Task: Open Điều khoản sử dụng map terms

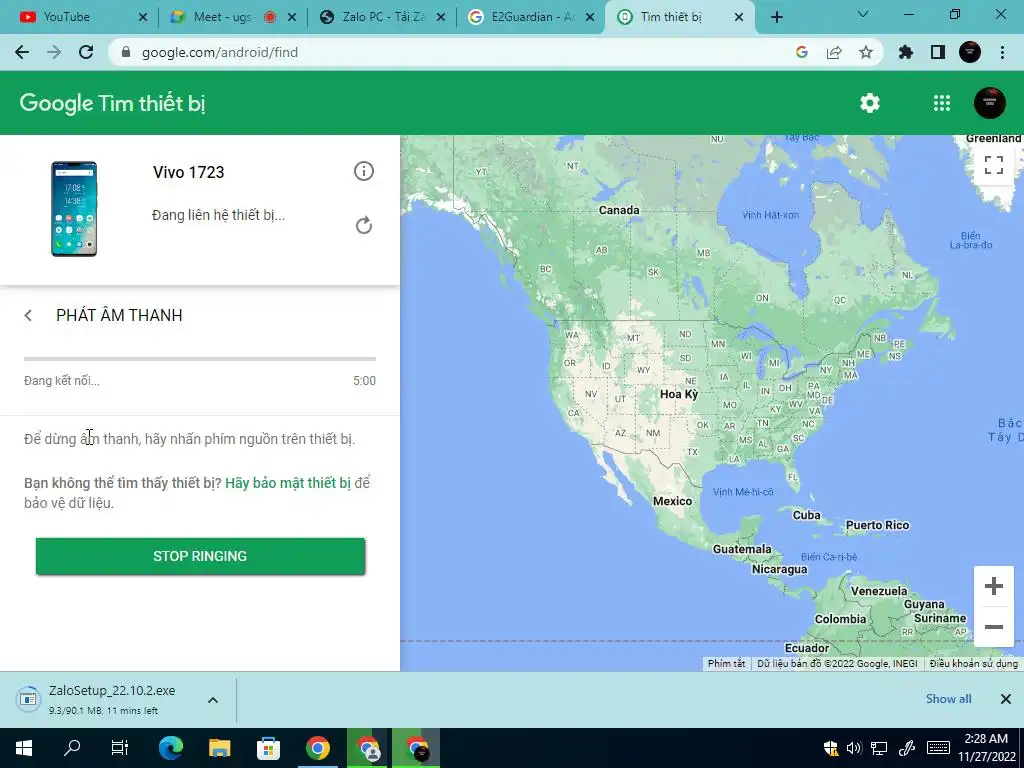Action: [x=974, y=664]
